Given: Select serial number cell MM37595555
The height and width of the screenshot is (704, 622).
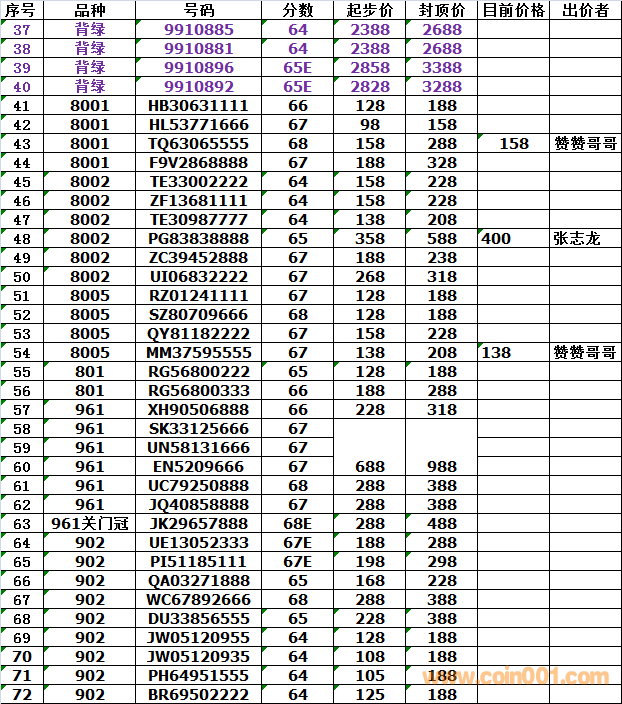Looking at the screenshot, I should click(x=198, y=353).
